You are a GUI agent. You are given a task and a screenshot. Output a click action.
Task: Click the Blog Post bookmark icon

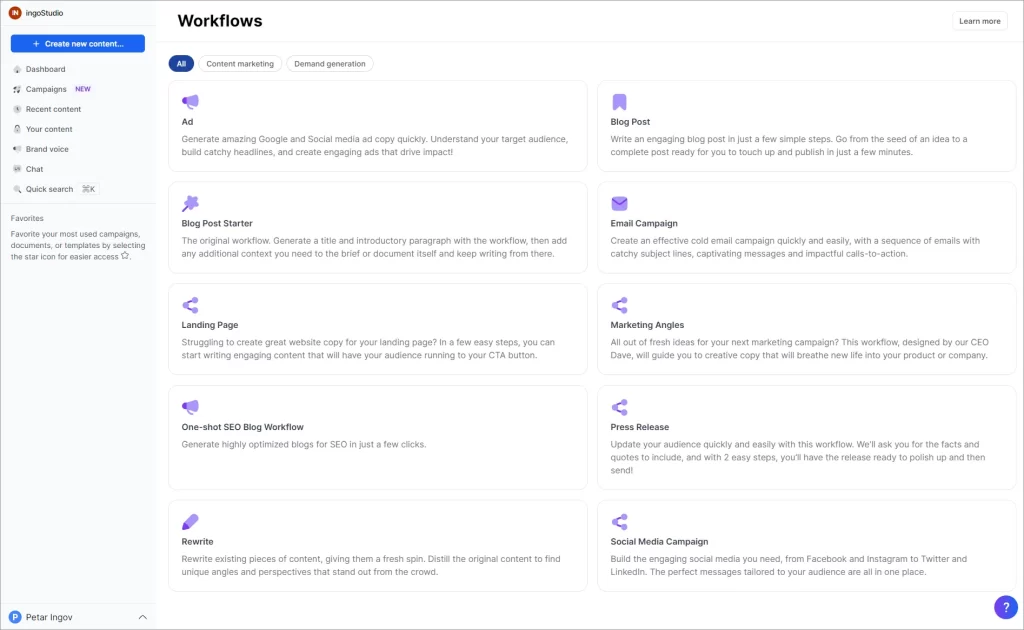click(619, 100)
